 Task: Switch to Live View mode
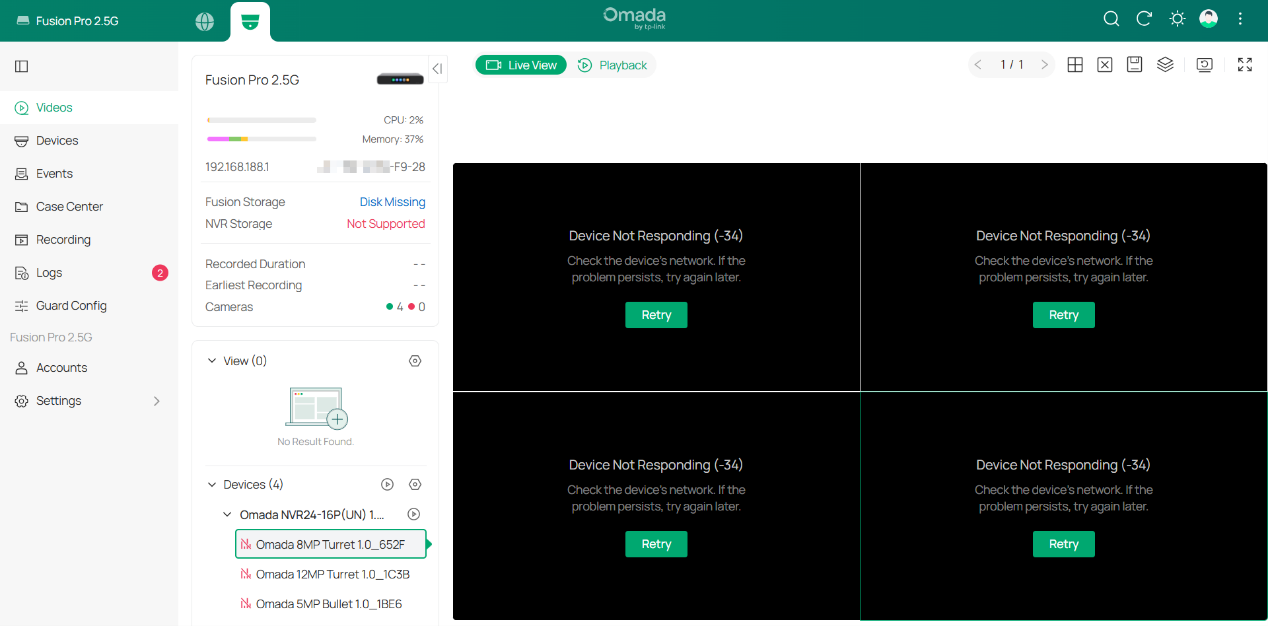pos(521,65)
